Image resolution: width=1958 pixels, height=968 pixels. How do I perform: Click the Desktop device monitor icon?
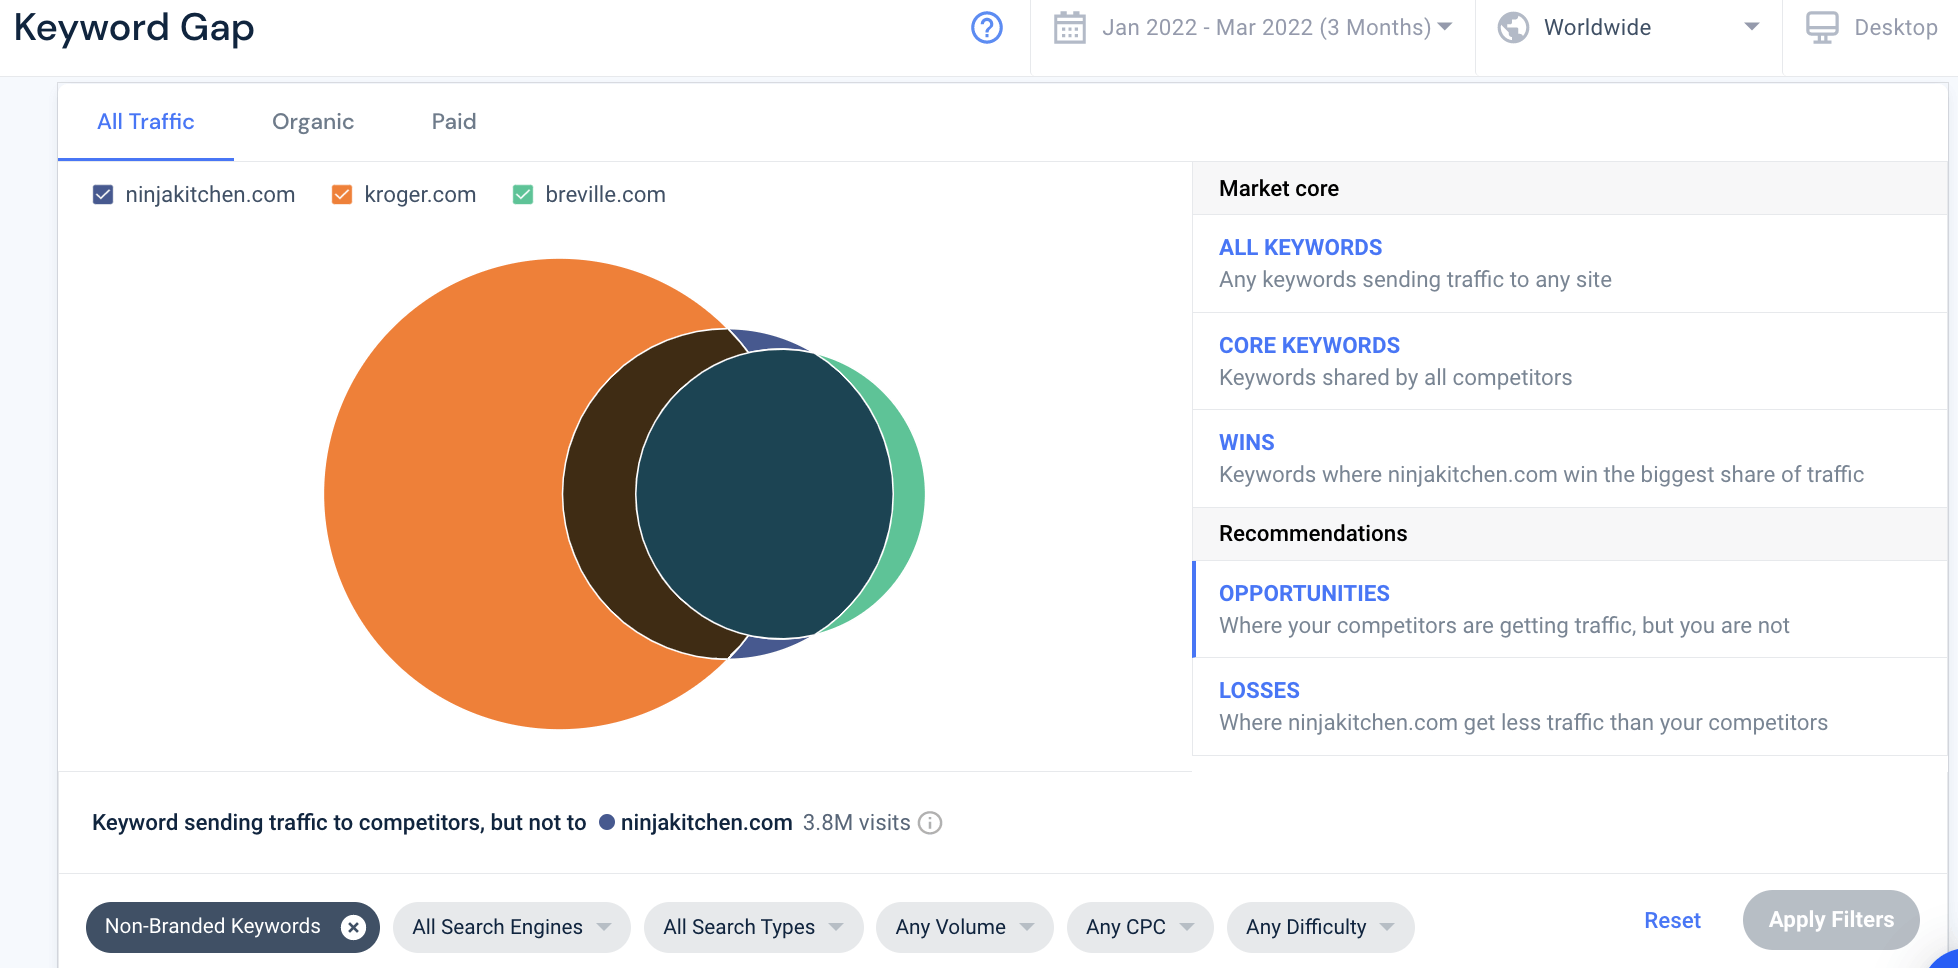pyautogui.click(x=1821, y=27)
